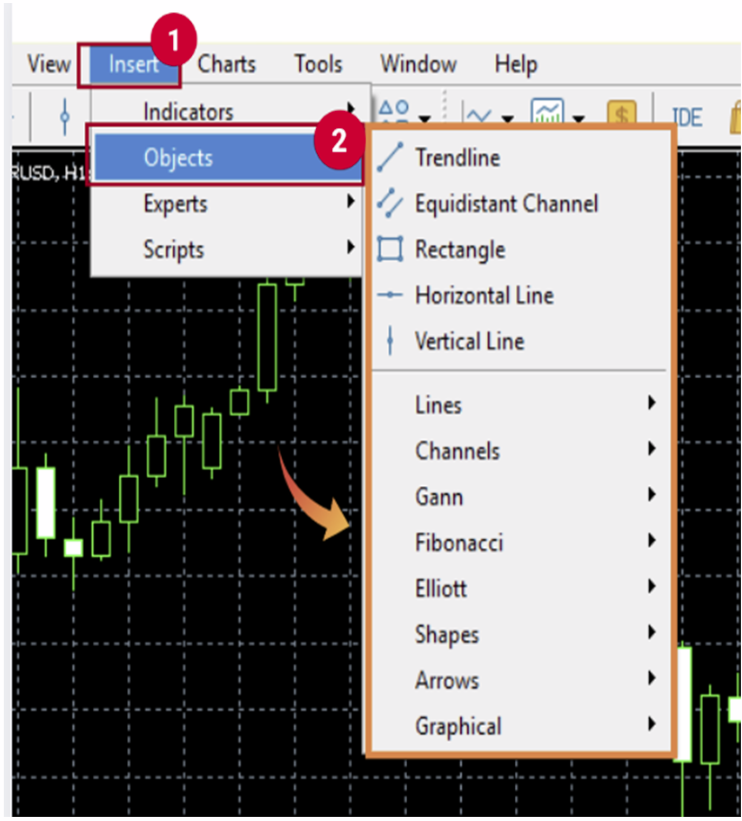Open the IDE toolbar button

(687, 117)
